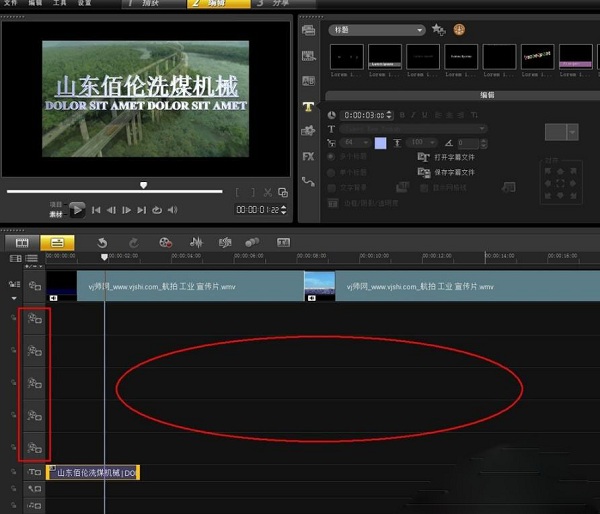Expand the overlay tracks arrow below ripple icon
The height and width of the screenshot is (514, 600).
(14, 298)
